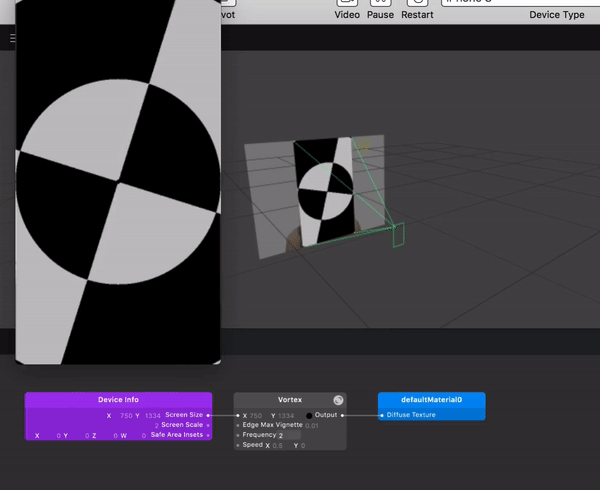The width and height of the screenshot is (600, 490).
Task: Click the Diffuse Texture label
Action: [411, 415]
